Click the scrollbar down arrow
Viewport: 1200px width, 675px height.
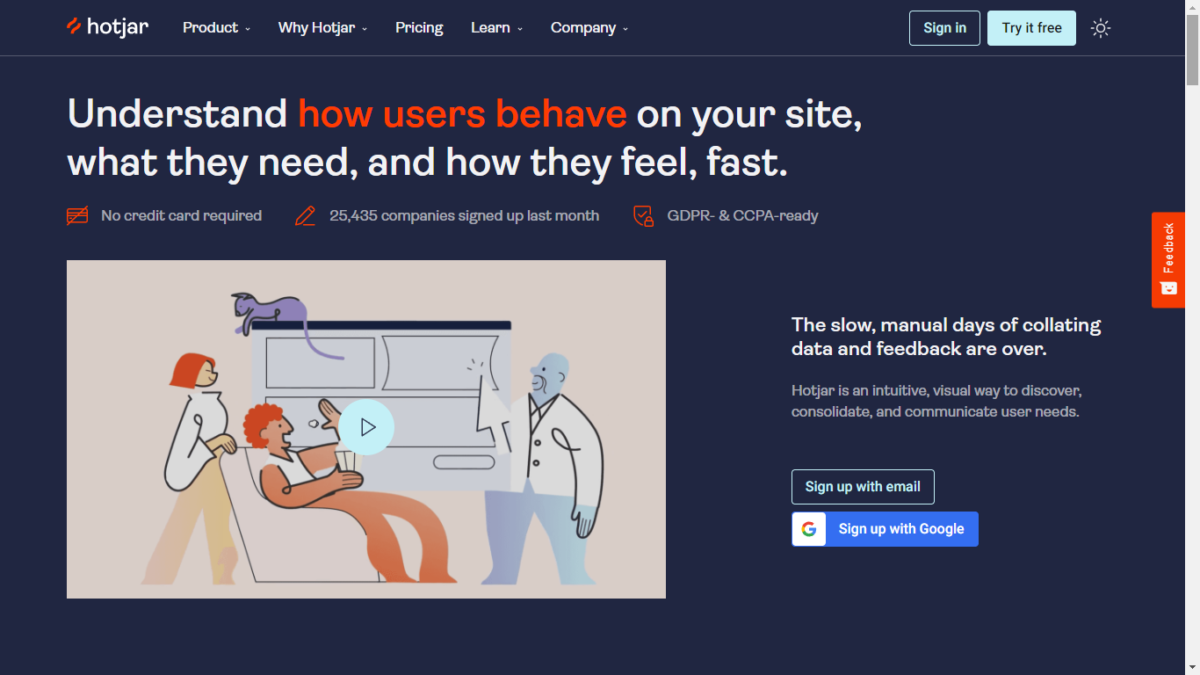(1192, 667)
